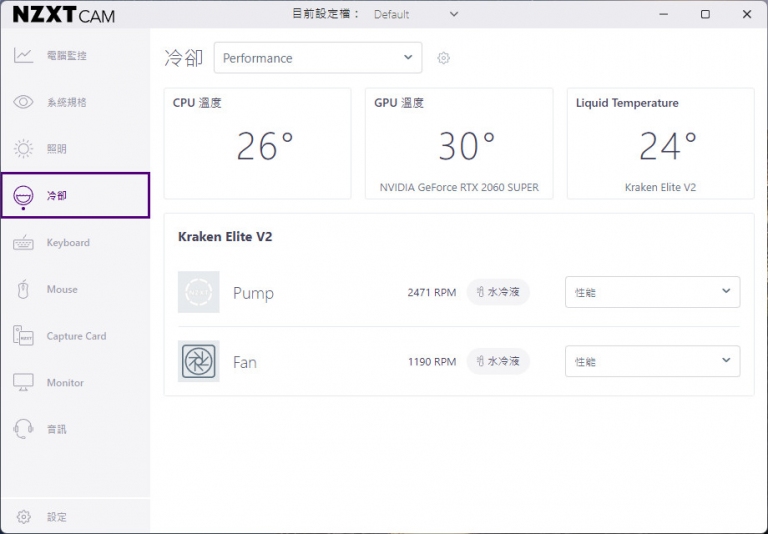Select the 冷卻 menu label
This screenshot has height=534, width=768.
pyautogui.click(x=57, y=195)
